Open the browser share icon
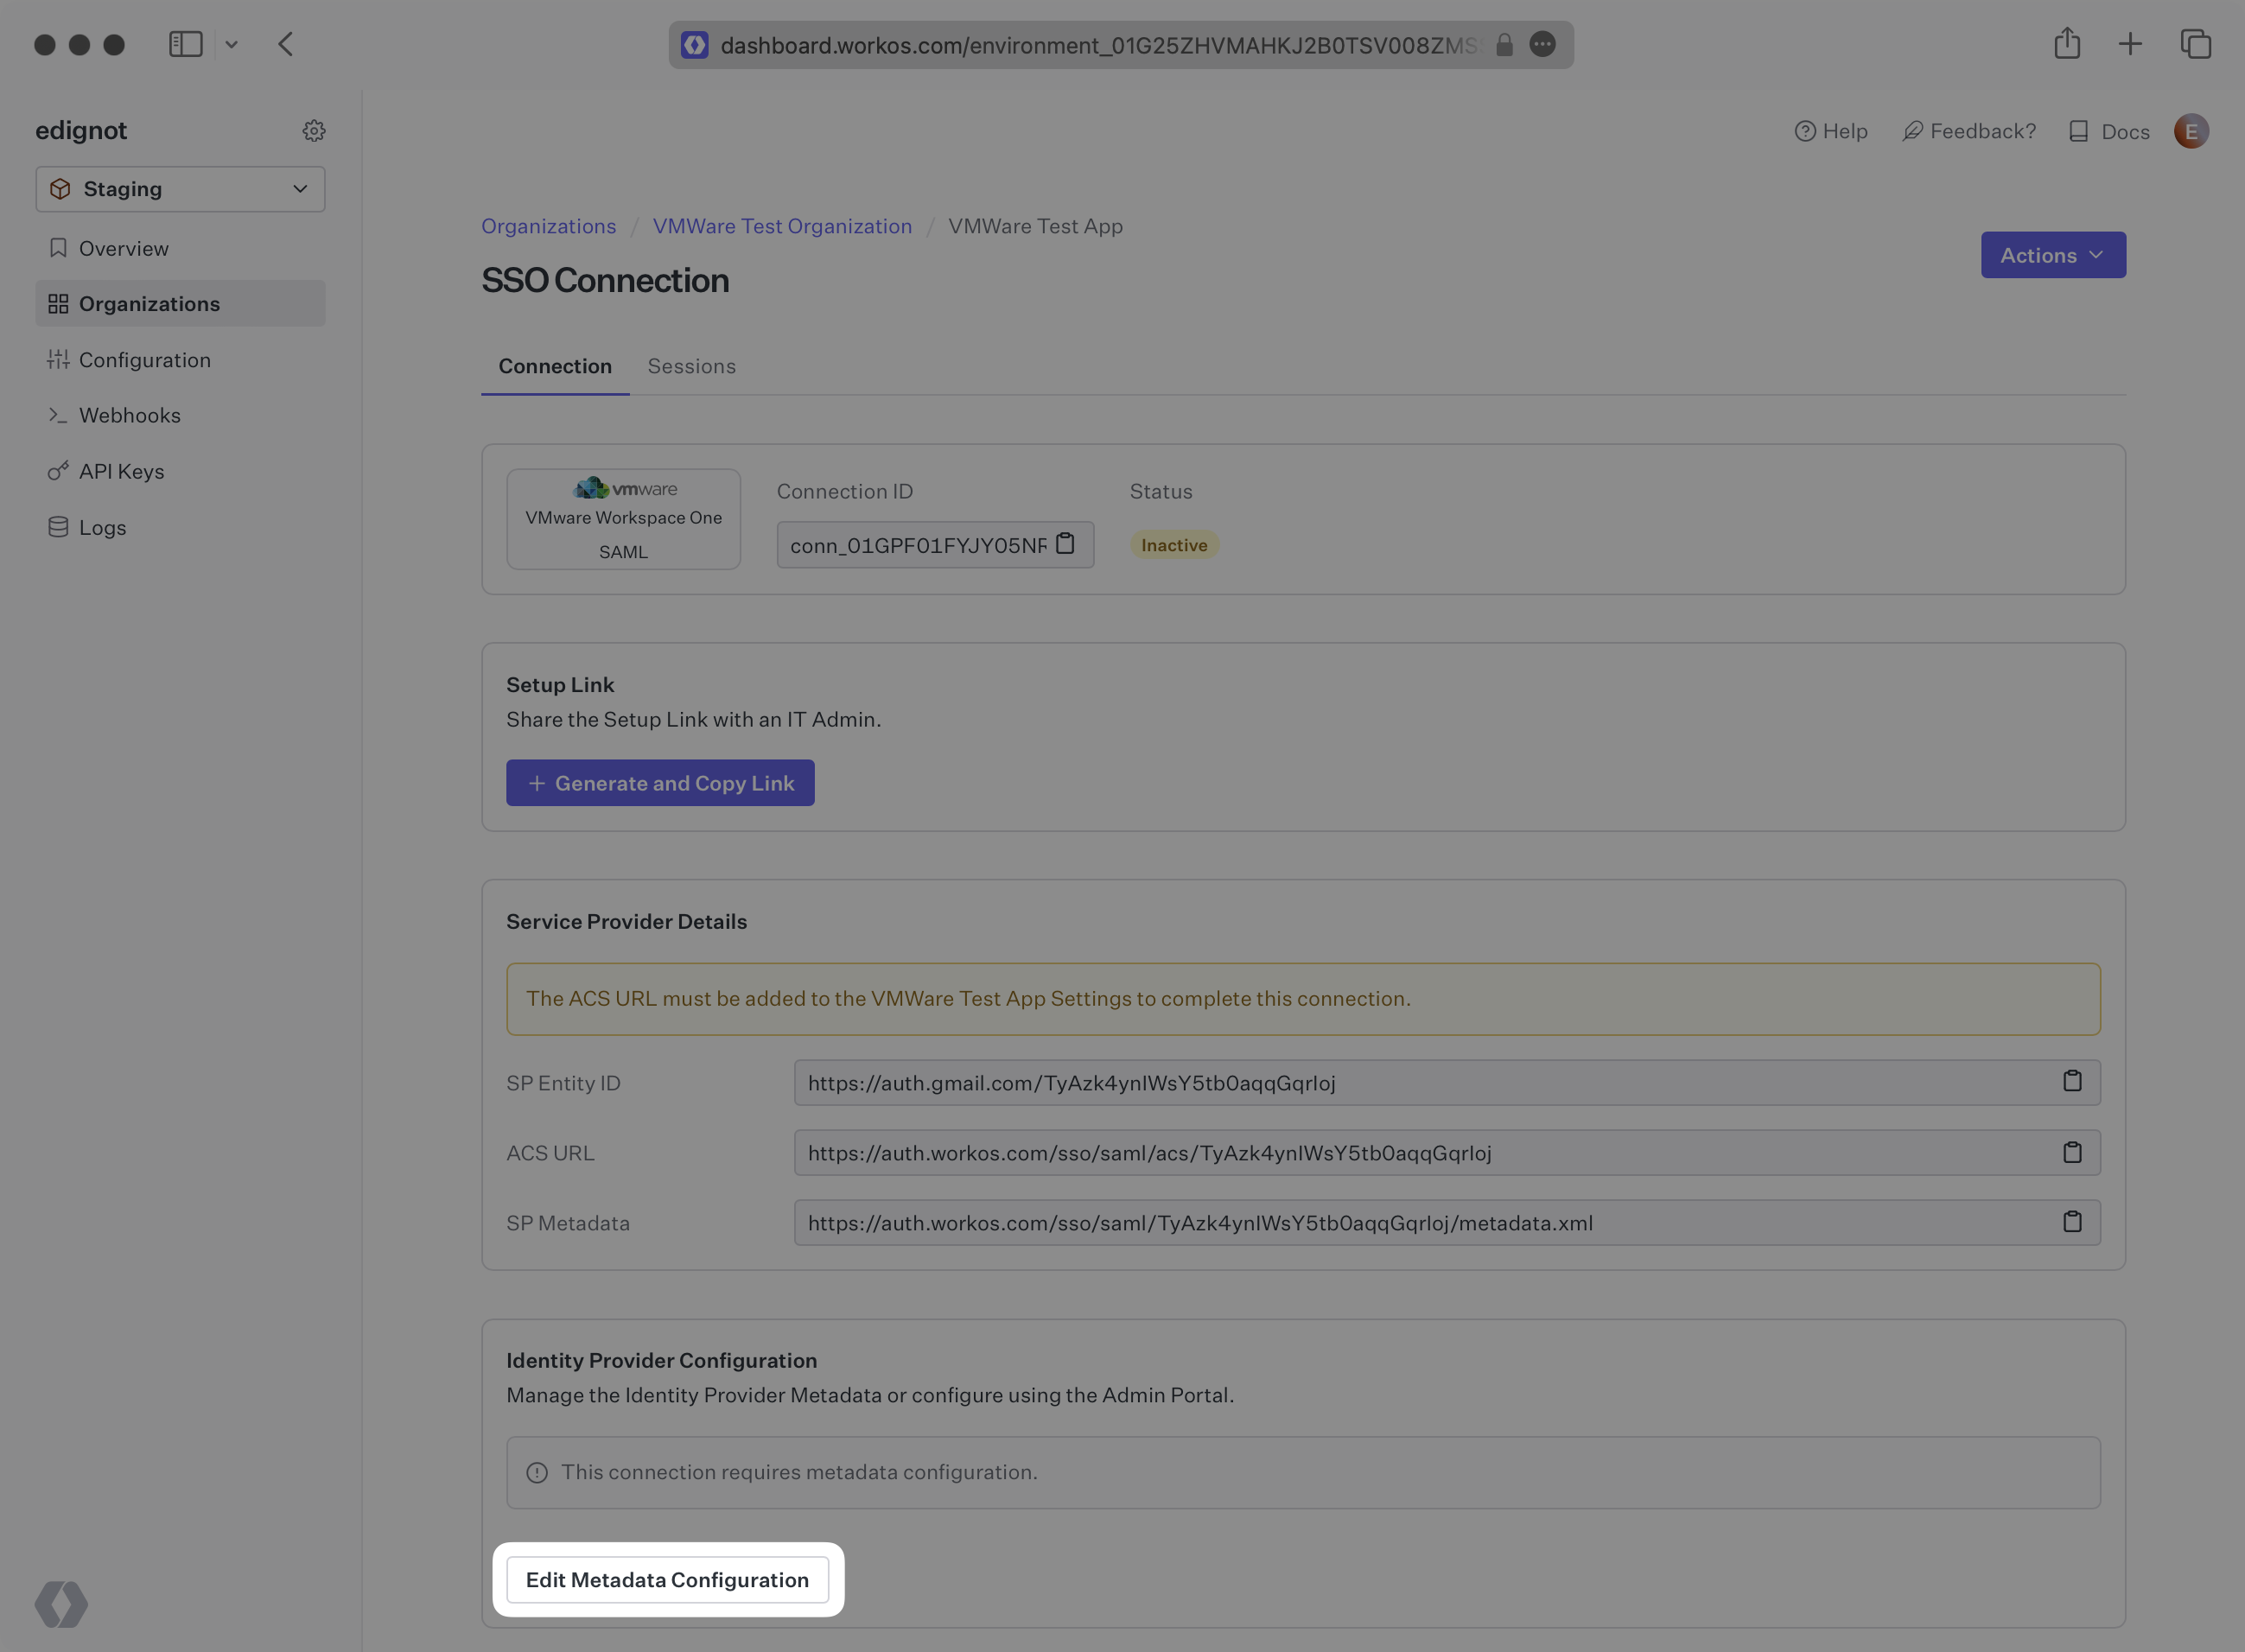 [2067, 44]
